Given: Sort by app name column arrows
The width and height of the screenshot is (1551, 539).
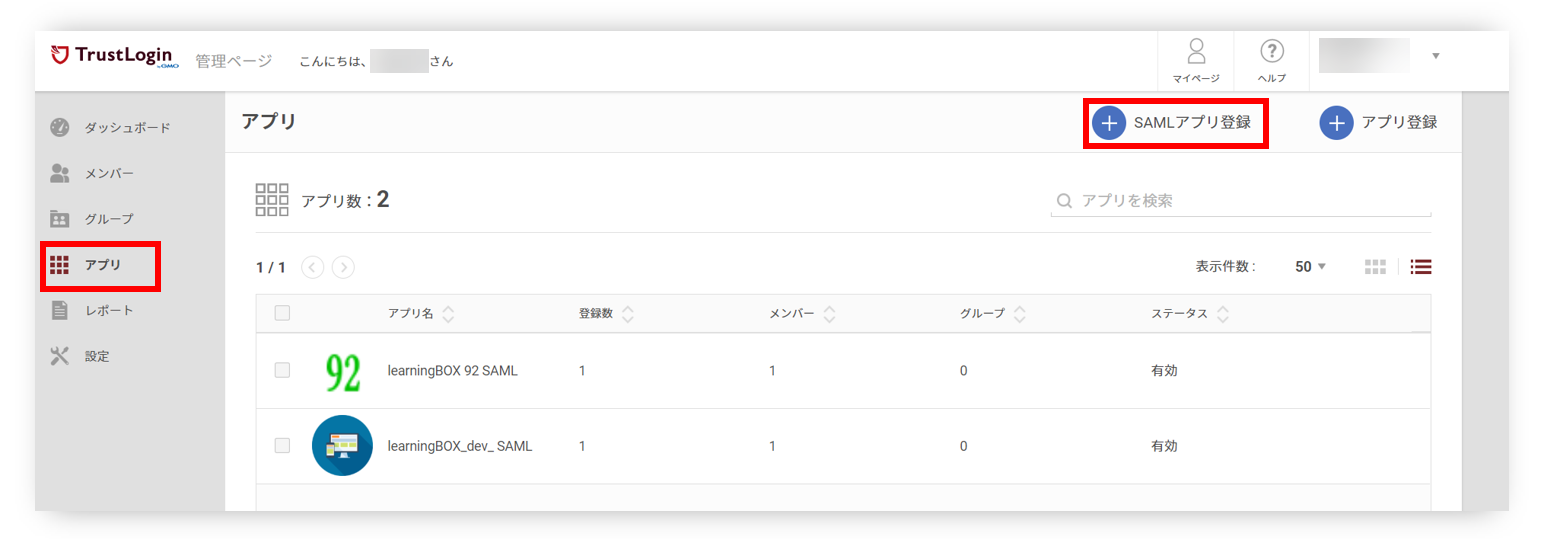Looking at the screenshot, I should point(448,314).
